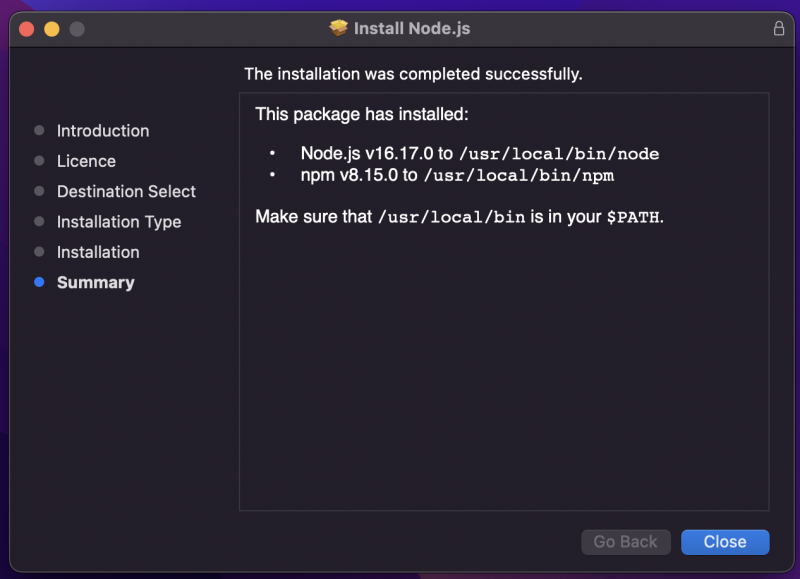Click the package box icon beside title
800x579 pixels.
(339, 28)
